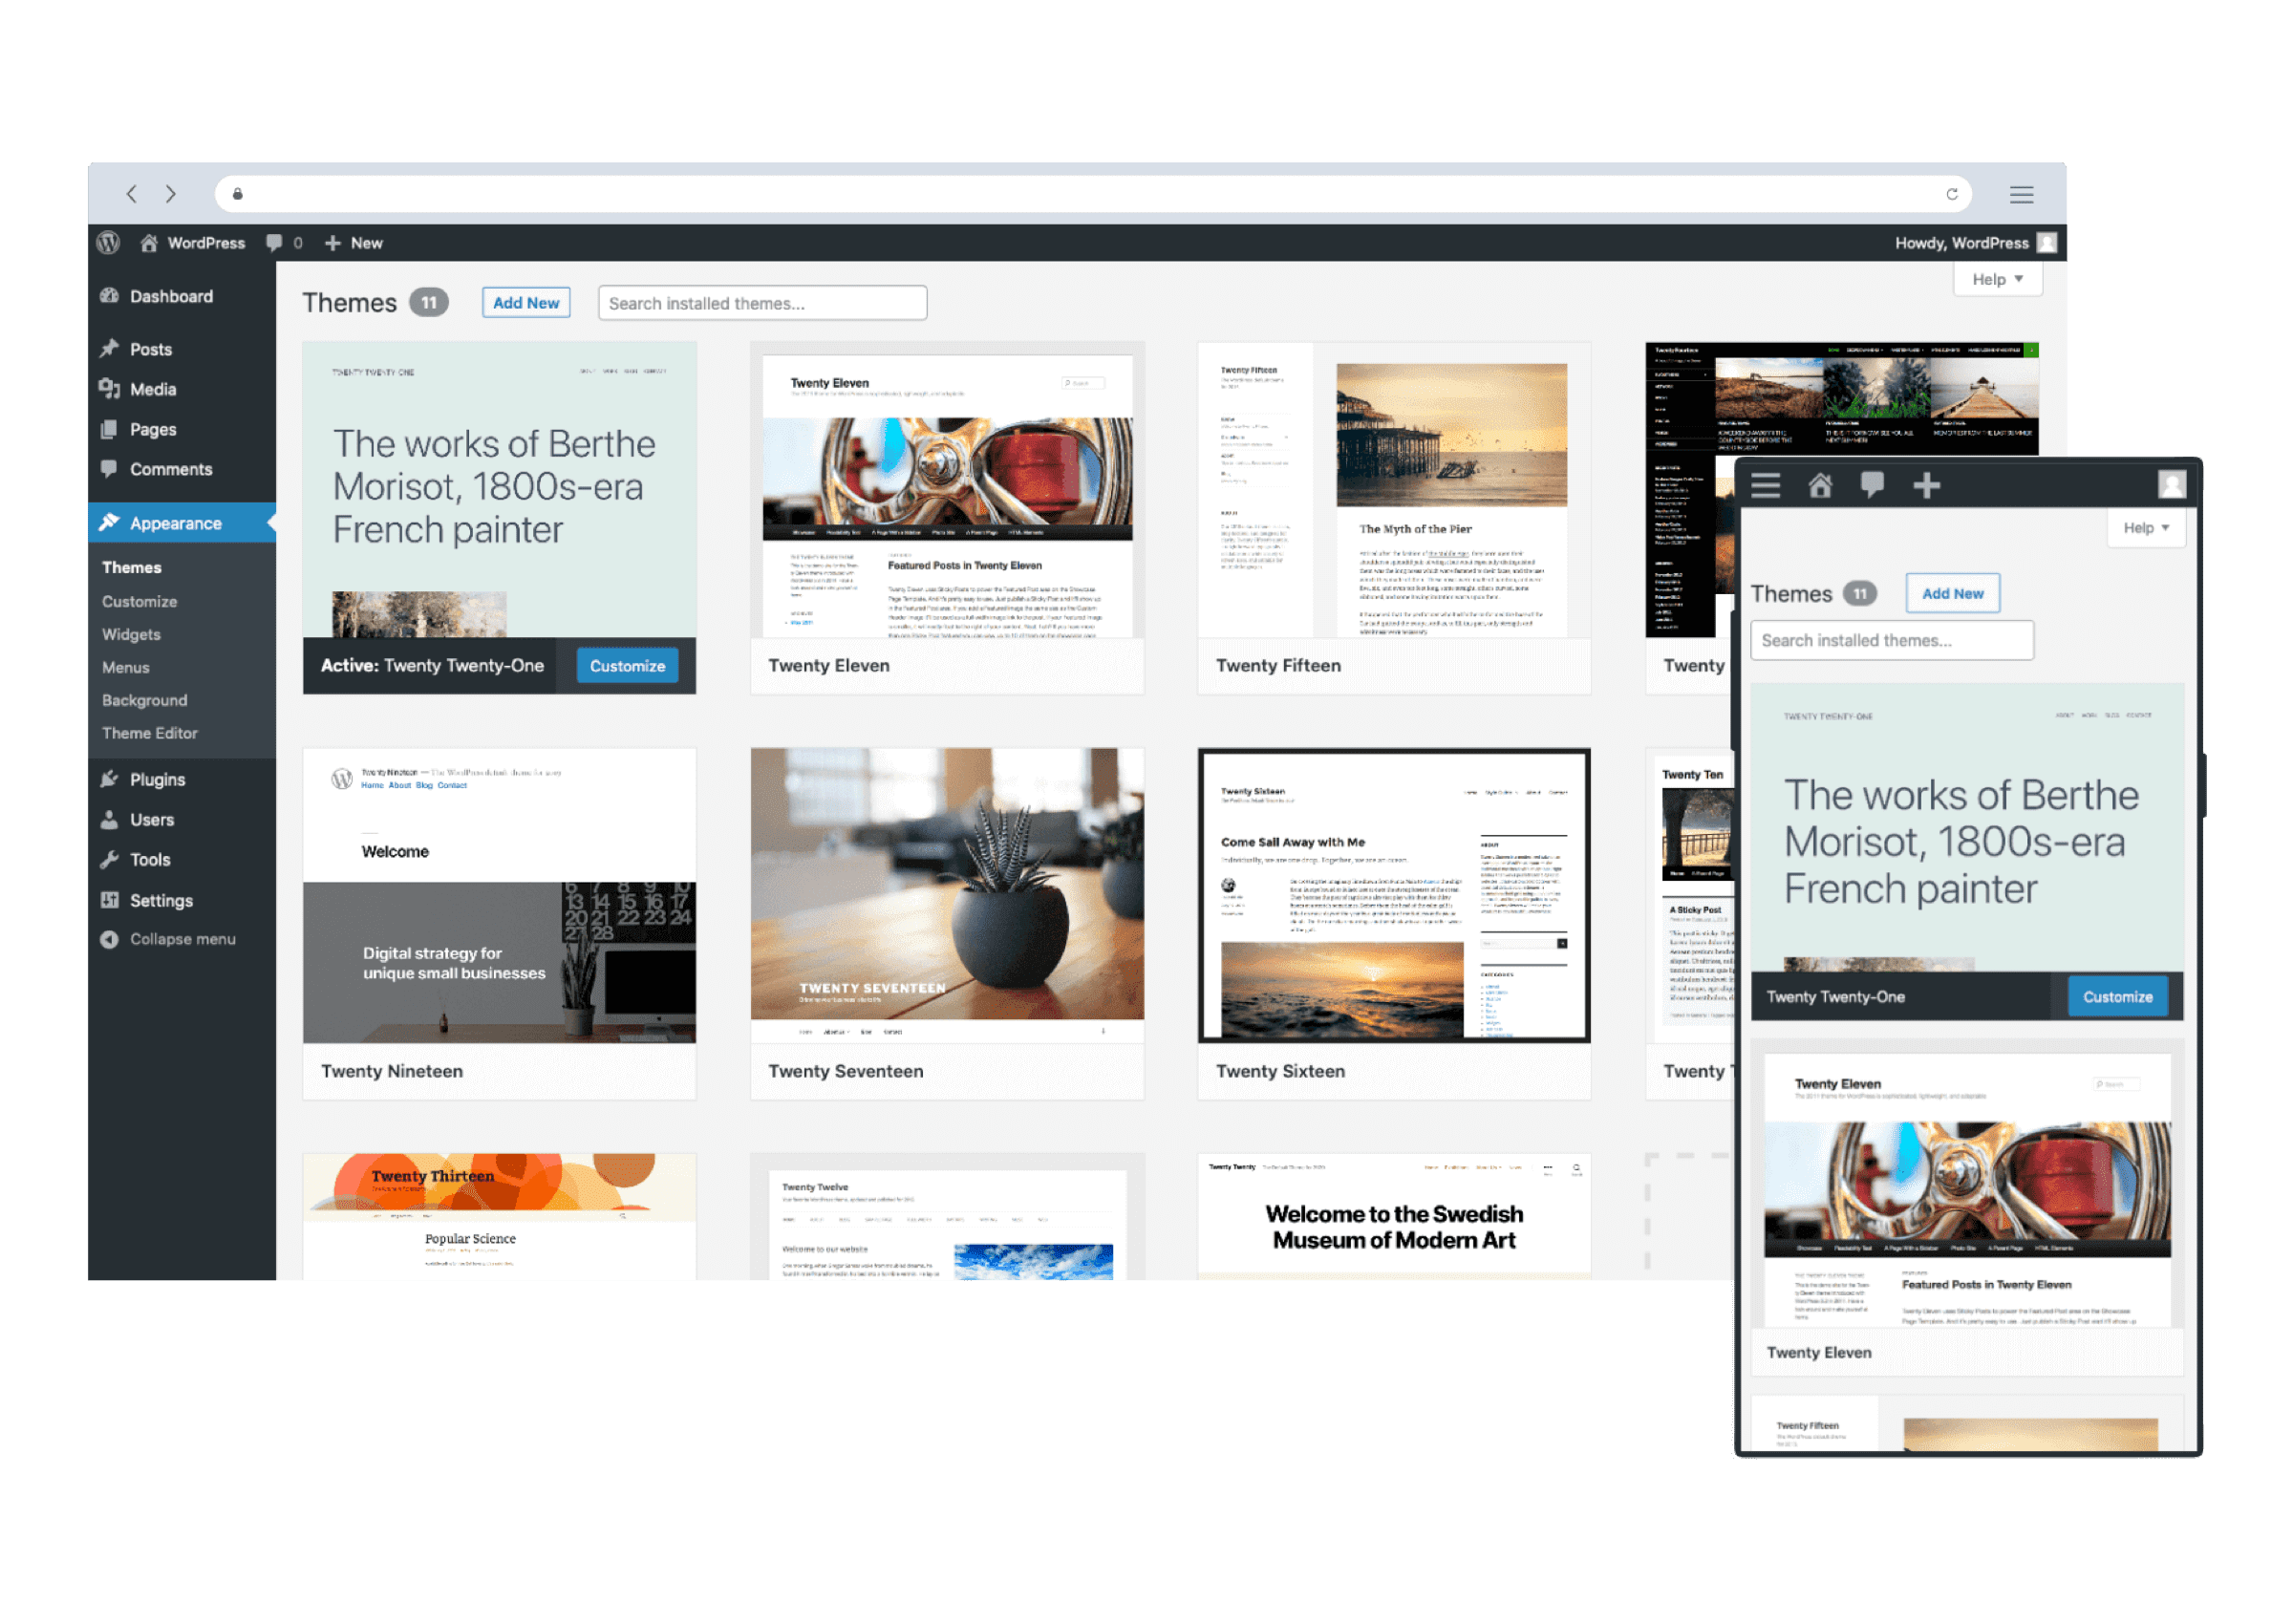
Task: Open the Widgets submenu item
Action: coord(131,634)
